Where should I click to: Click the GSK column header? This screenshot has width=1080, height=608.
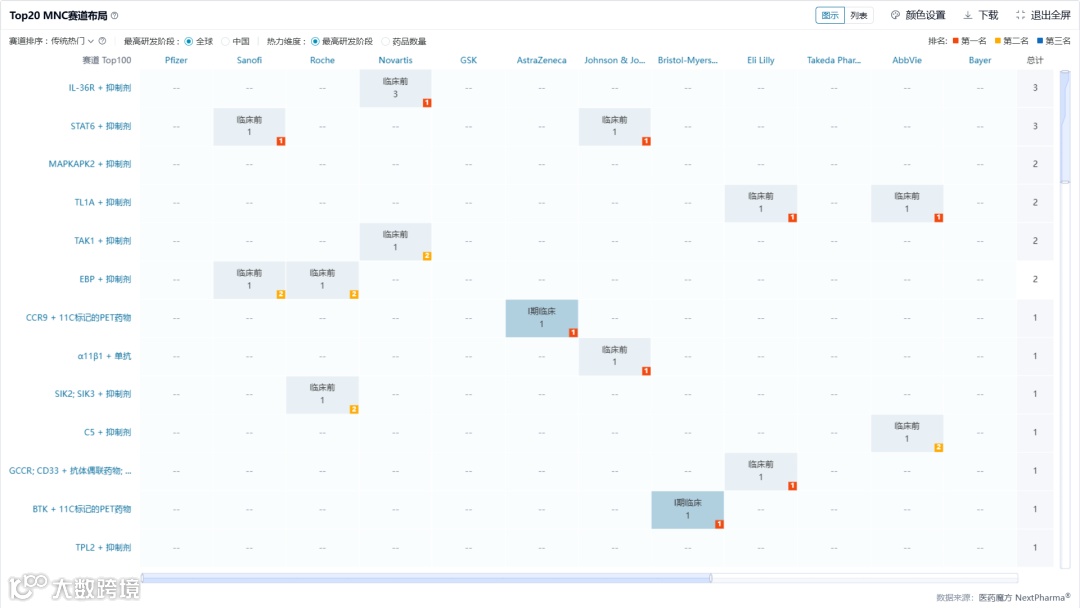pyautogui.click(x=468, y=61)
